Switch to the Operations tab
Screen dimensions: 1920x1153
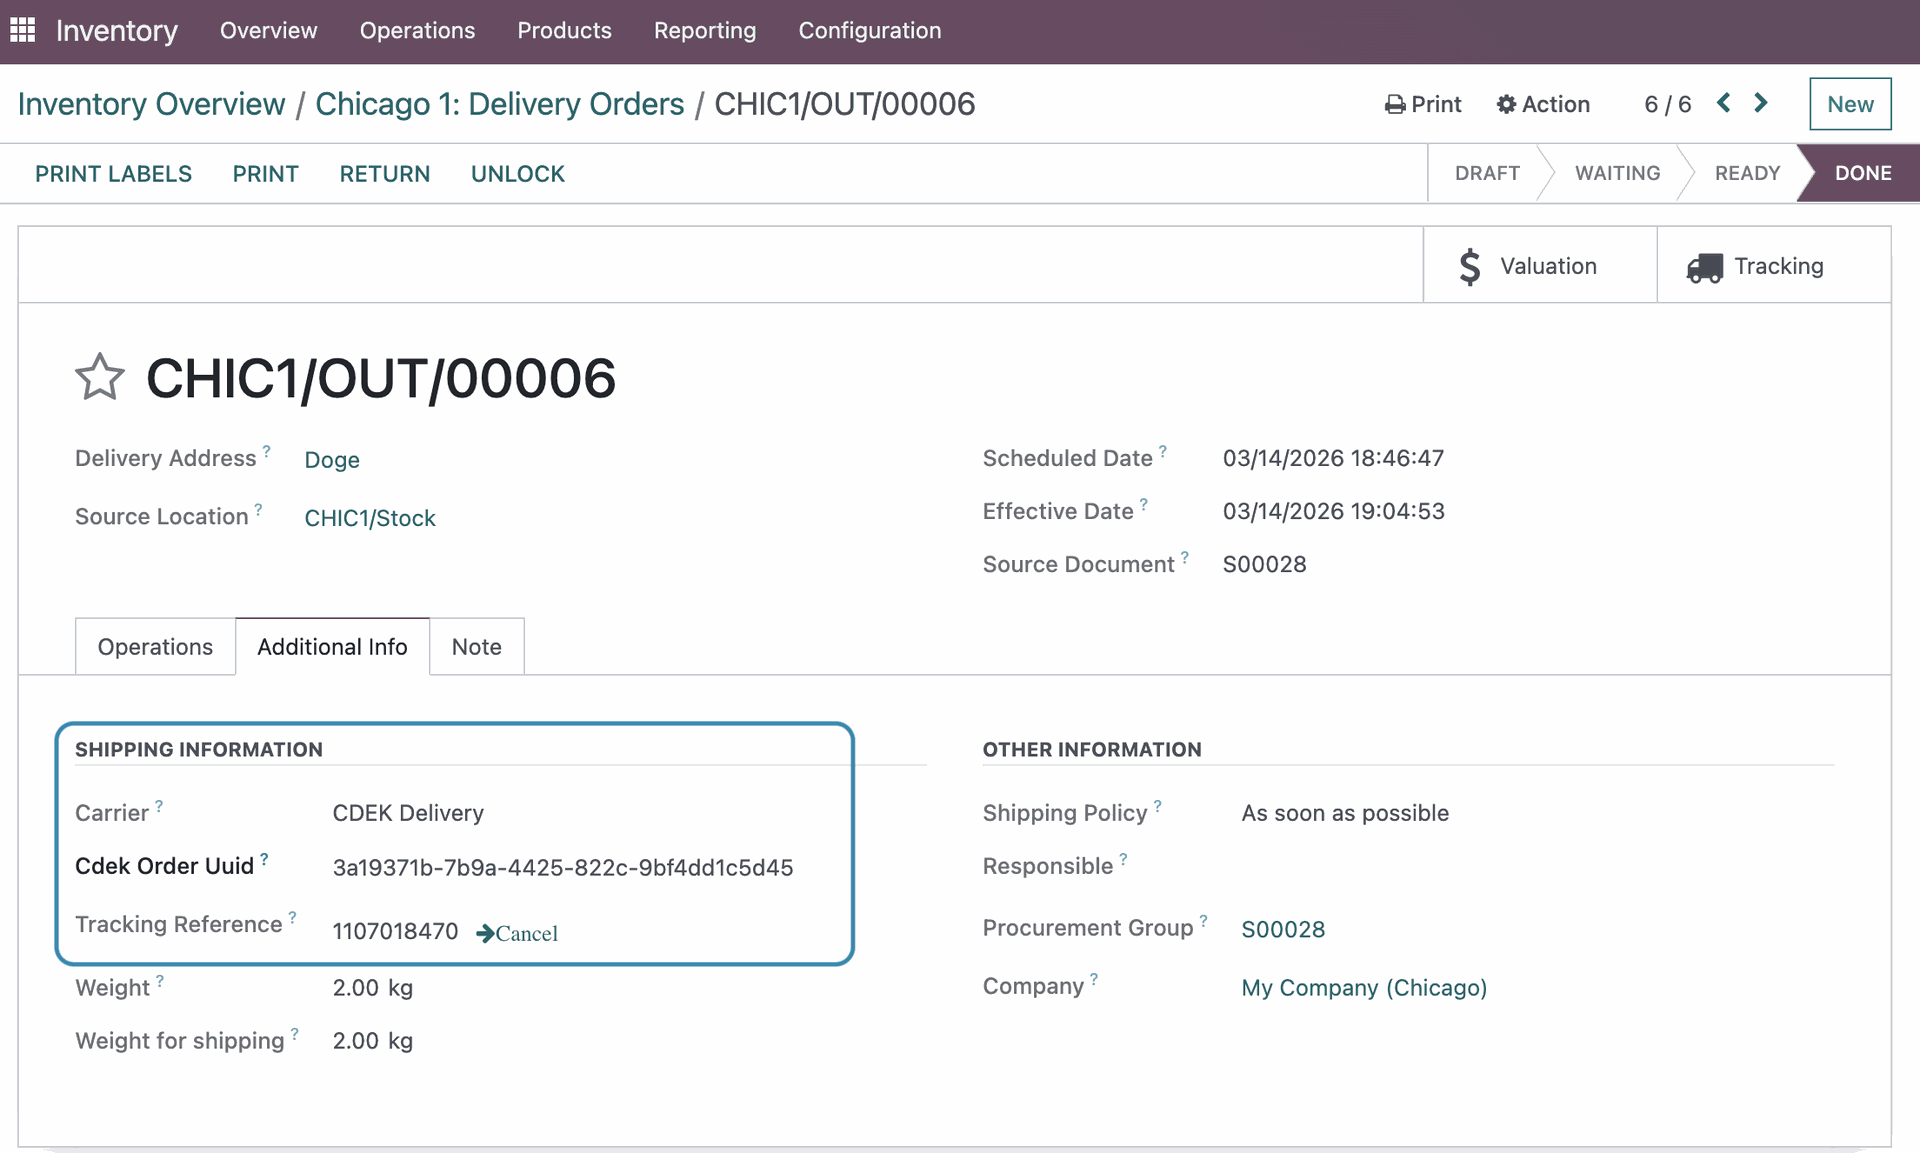tap(155, 647)
